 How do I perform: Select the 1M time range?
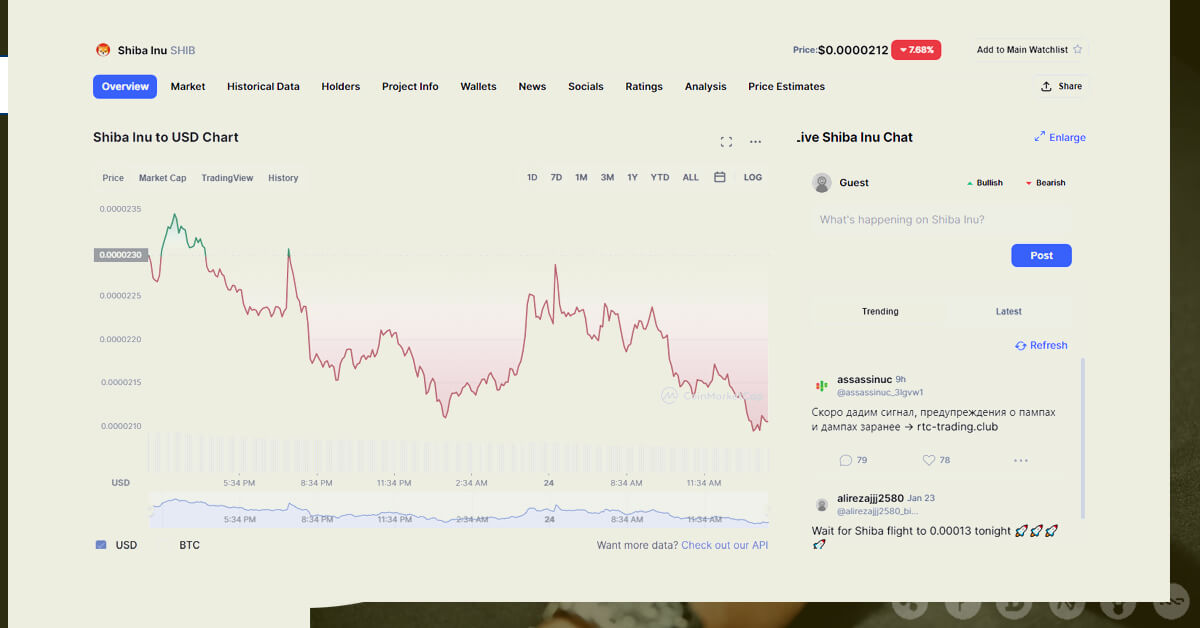point(581,177)
